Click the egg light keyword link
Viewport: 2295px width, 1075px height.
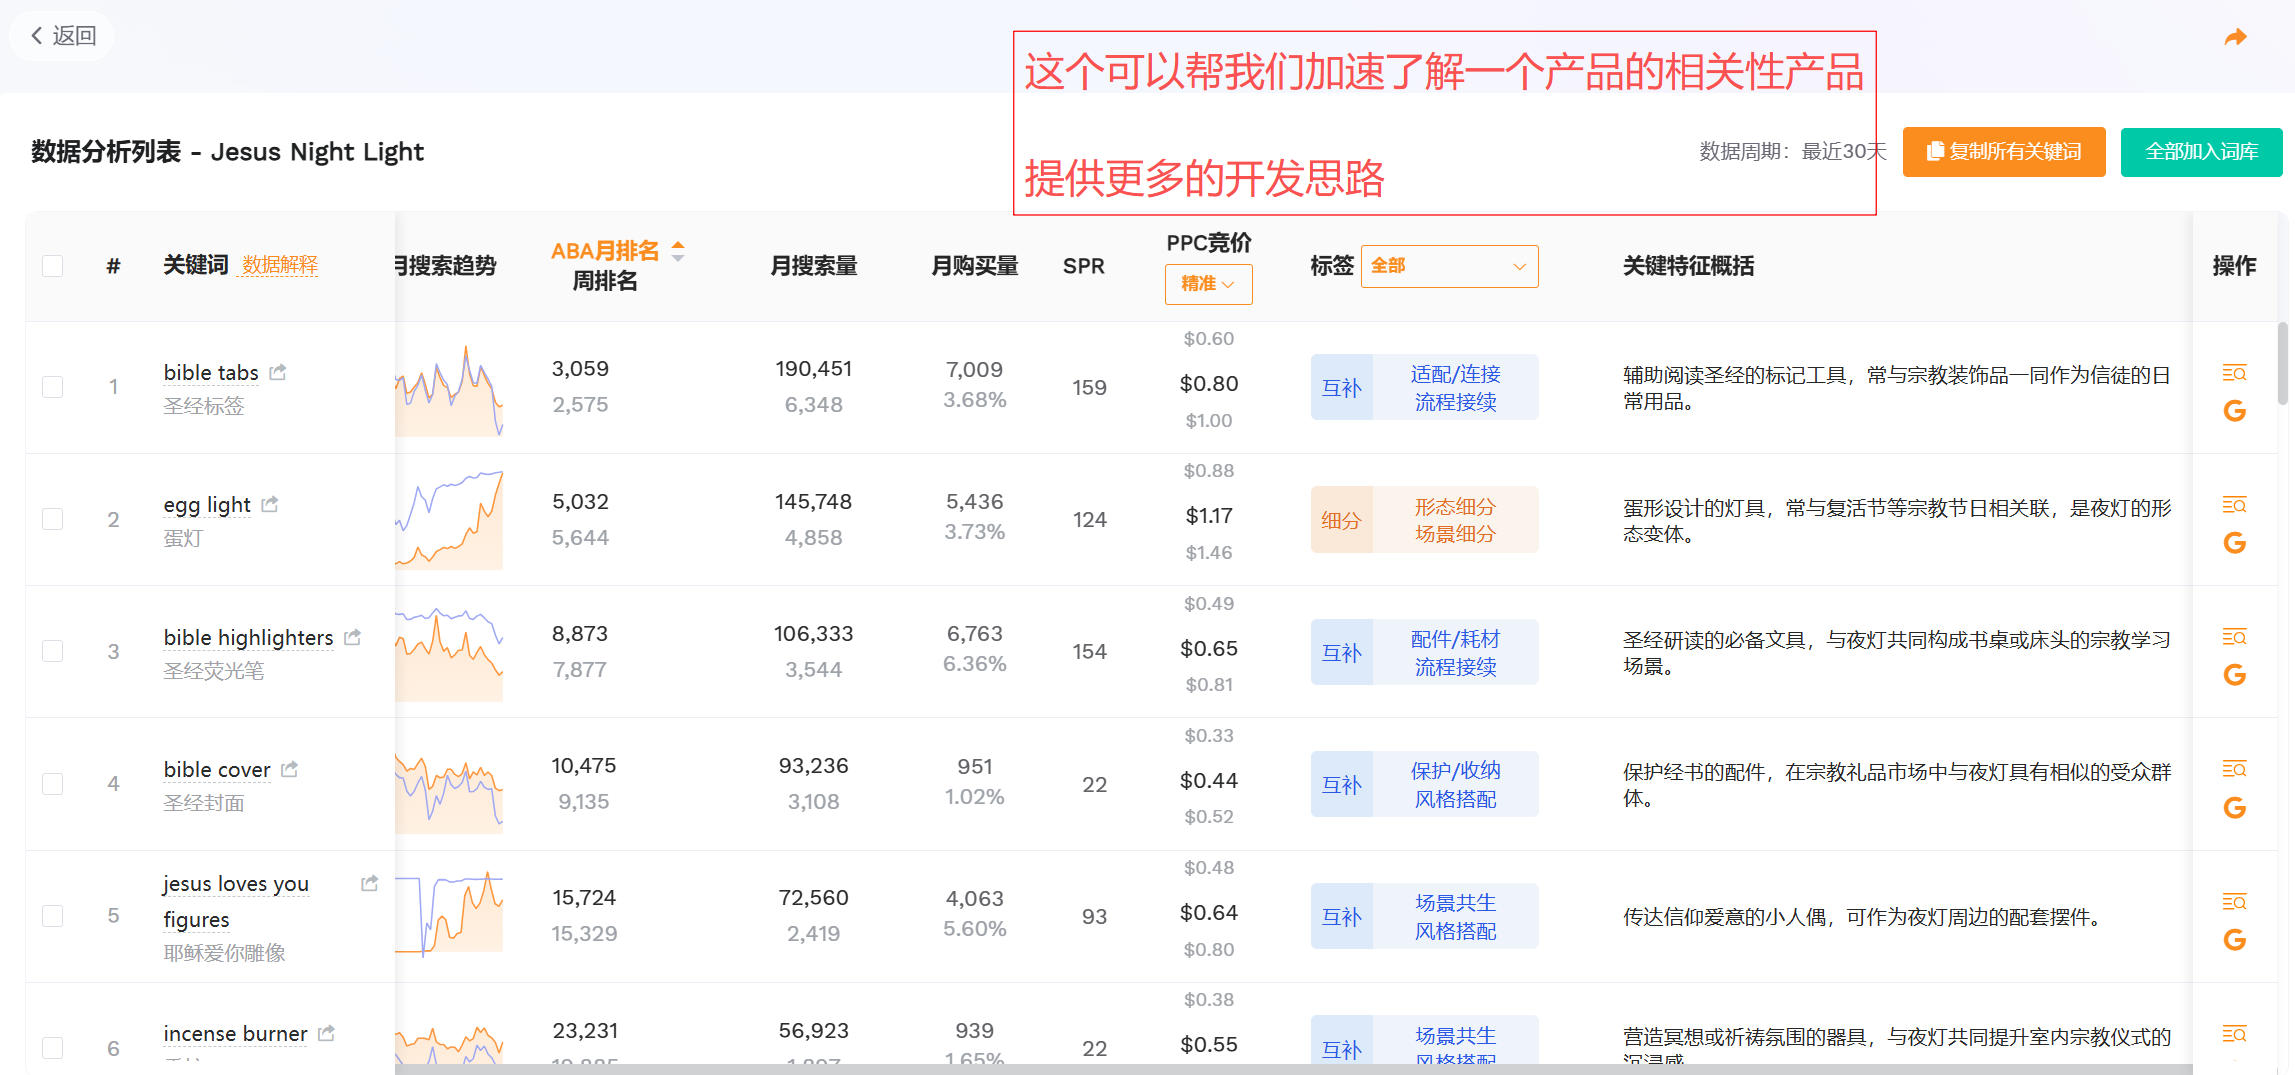click(x=207, y=505)
